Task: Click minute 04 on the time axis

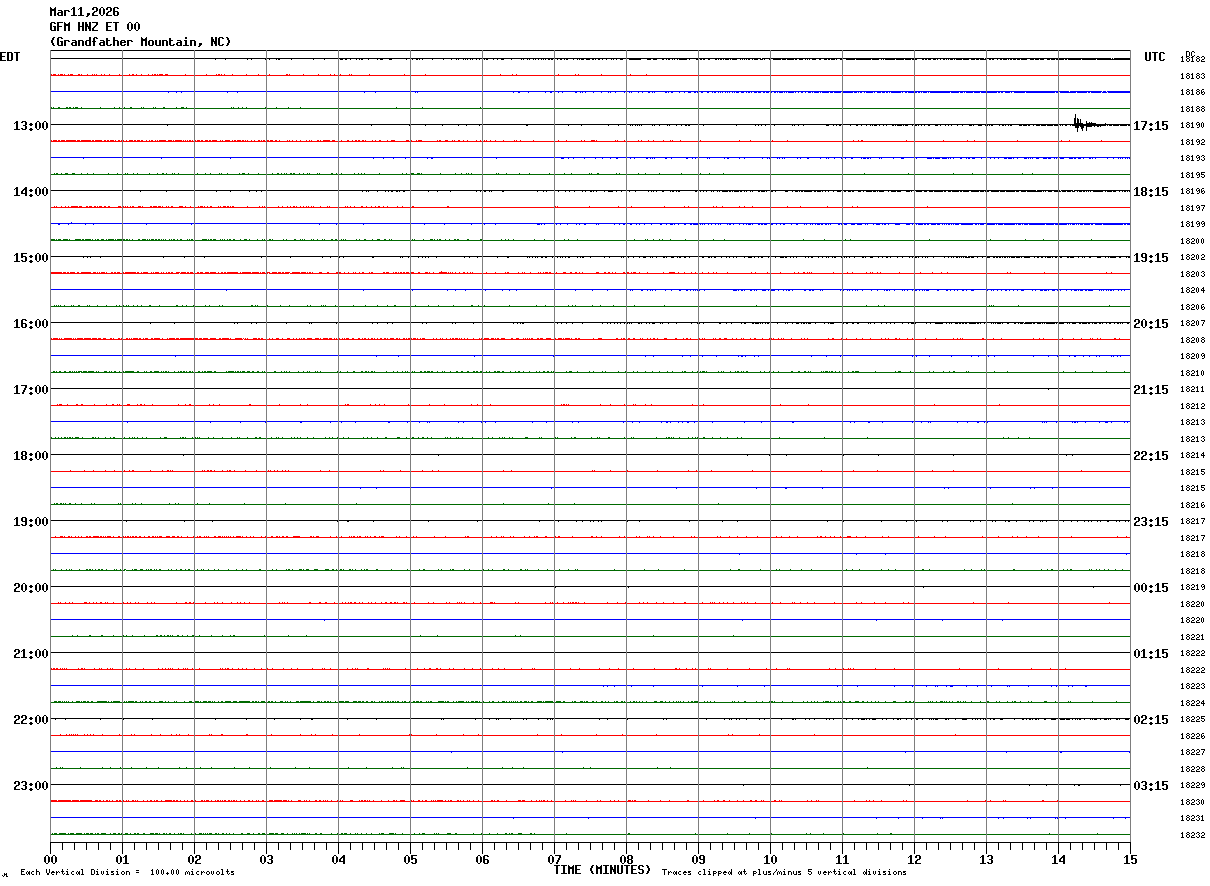Action: point(338,859)
